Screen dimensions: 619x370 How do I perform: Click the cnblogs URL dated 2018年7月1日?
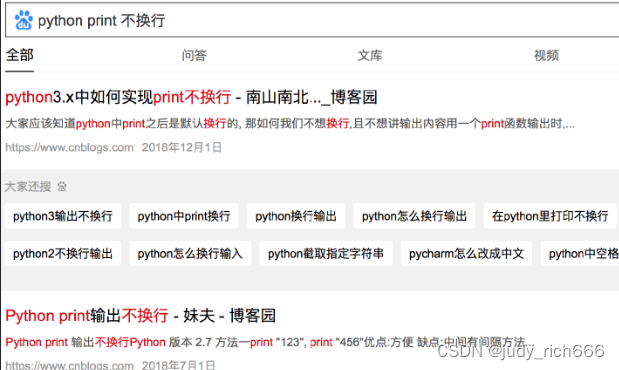click(69, 365)
